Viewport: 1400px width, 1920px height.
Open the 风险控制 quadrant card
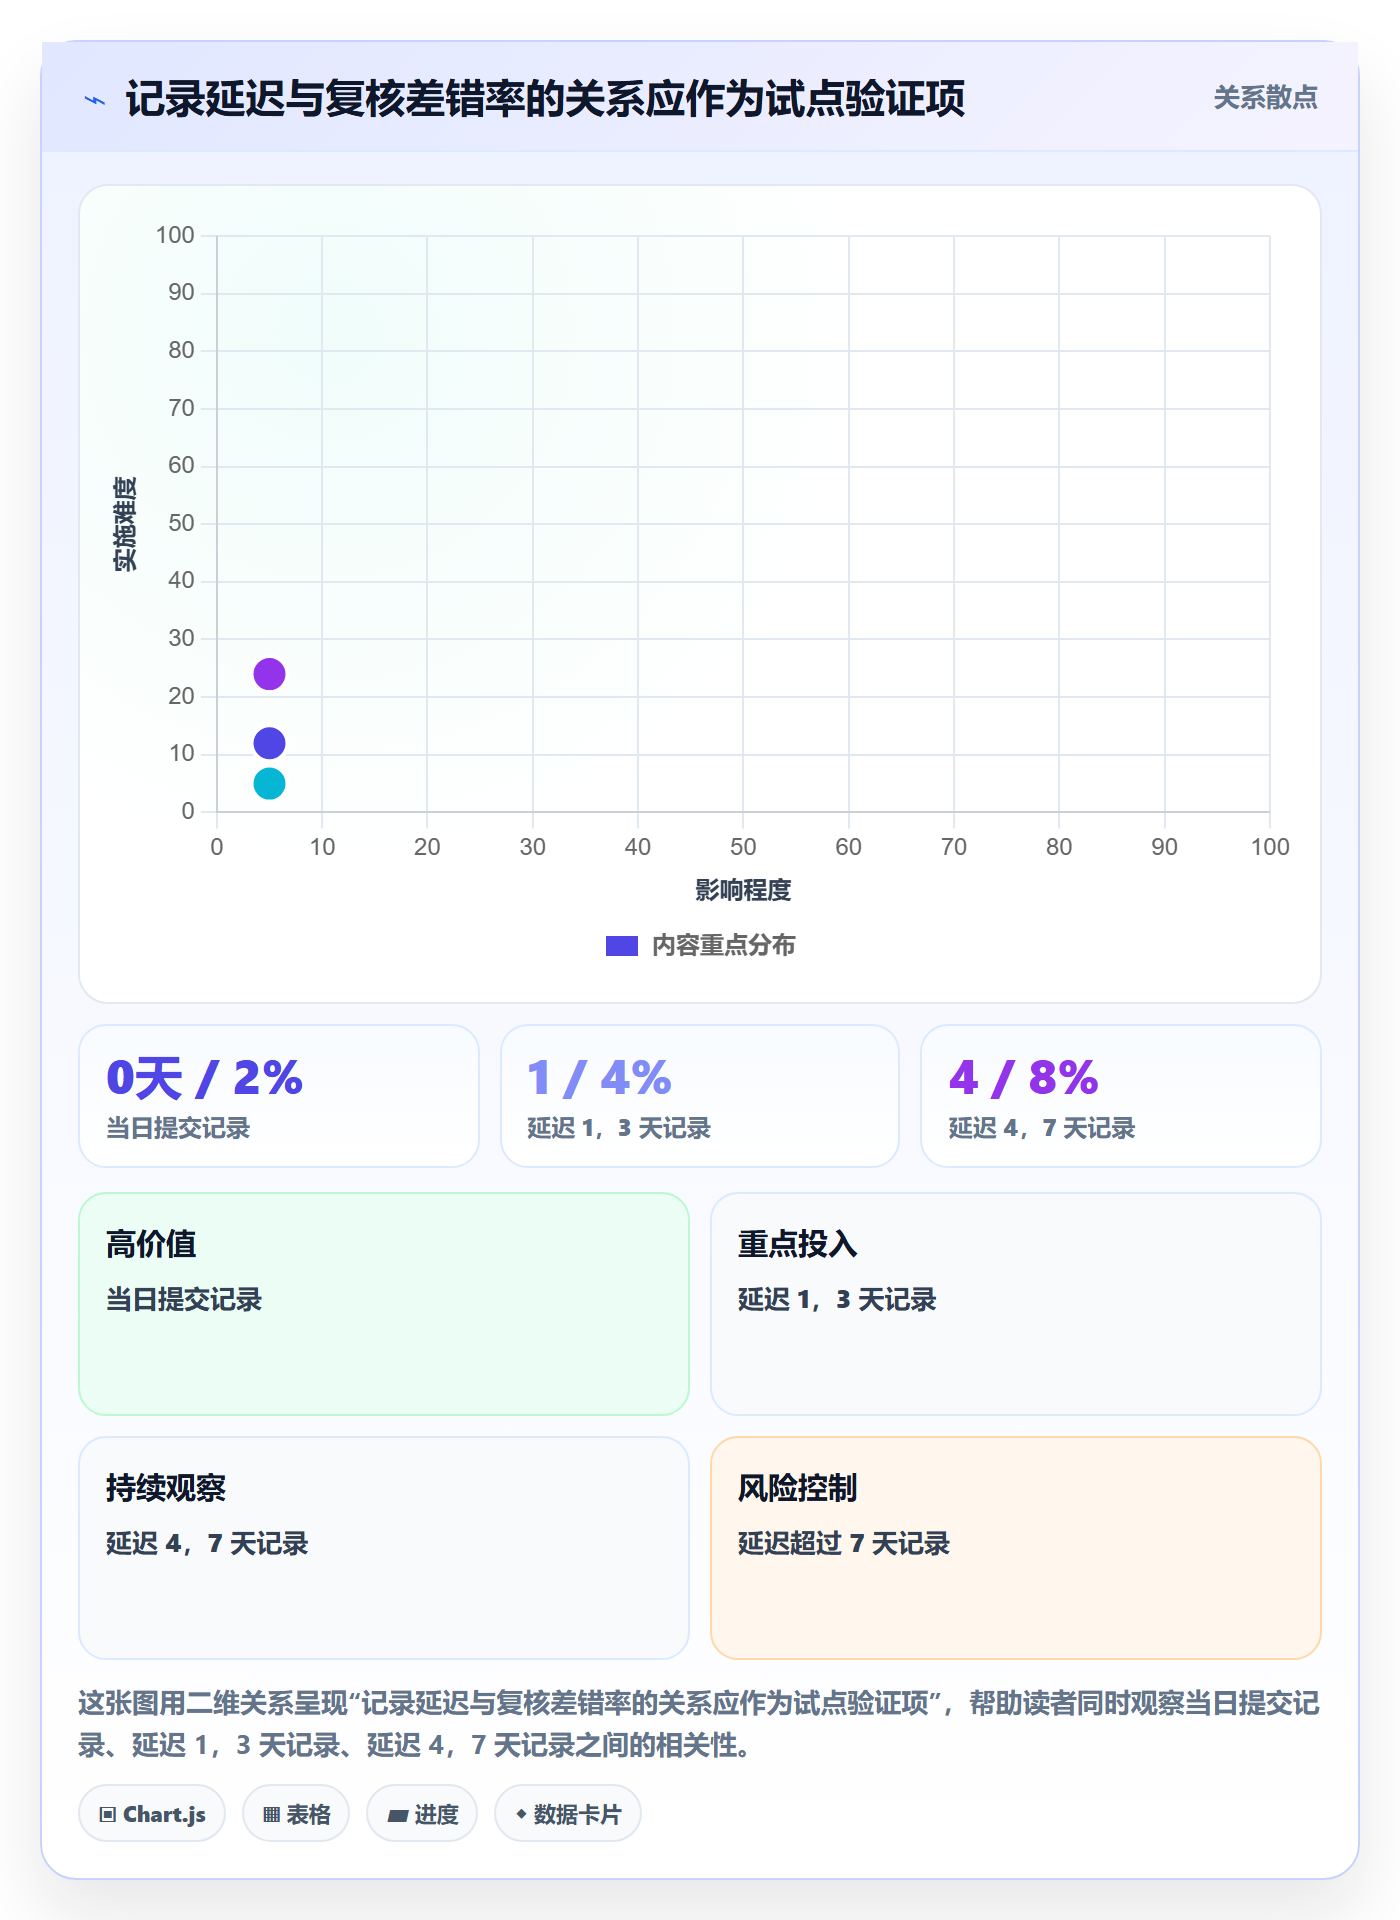[1016, 1548]
